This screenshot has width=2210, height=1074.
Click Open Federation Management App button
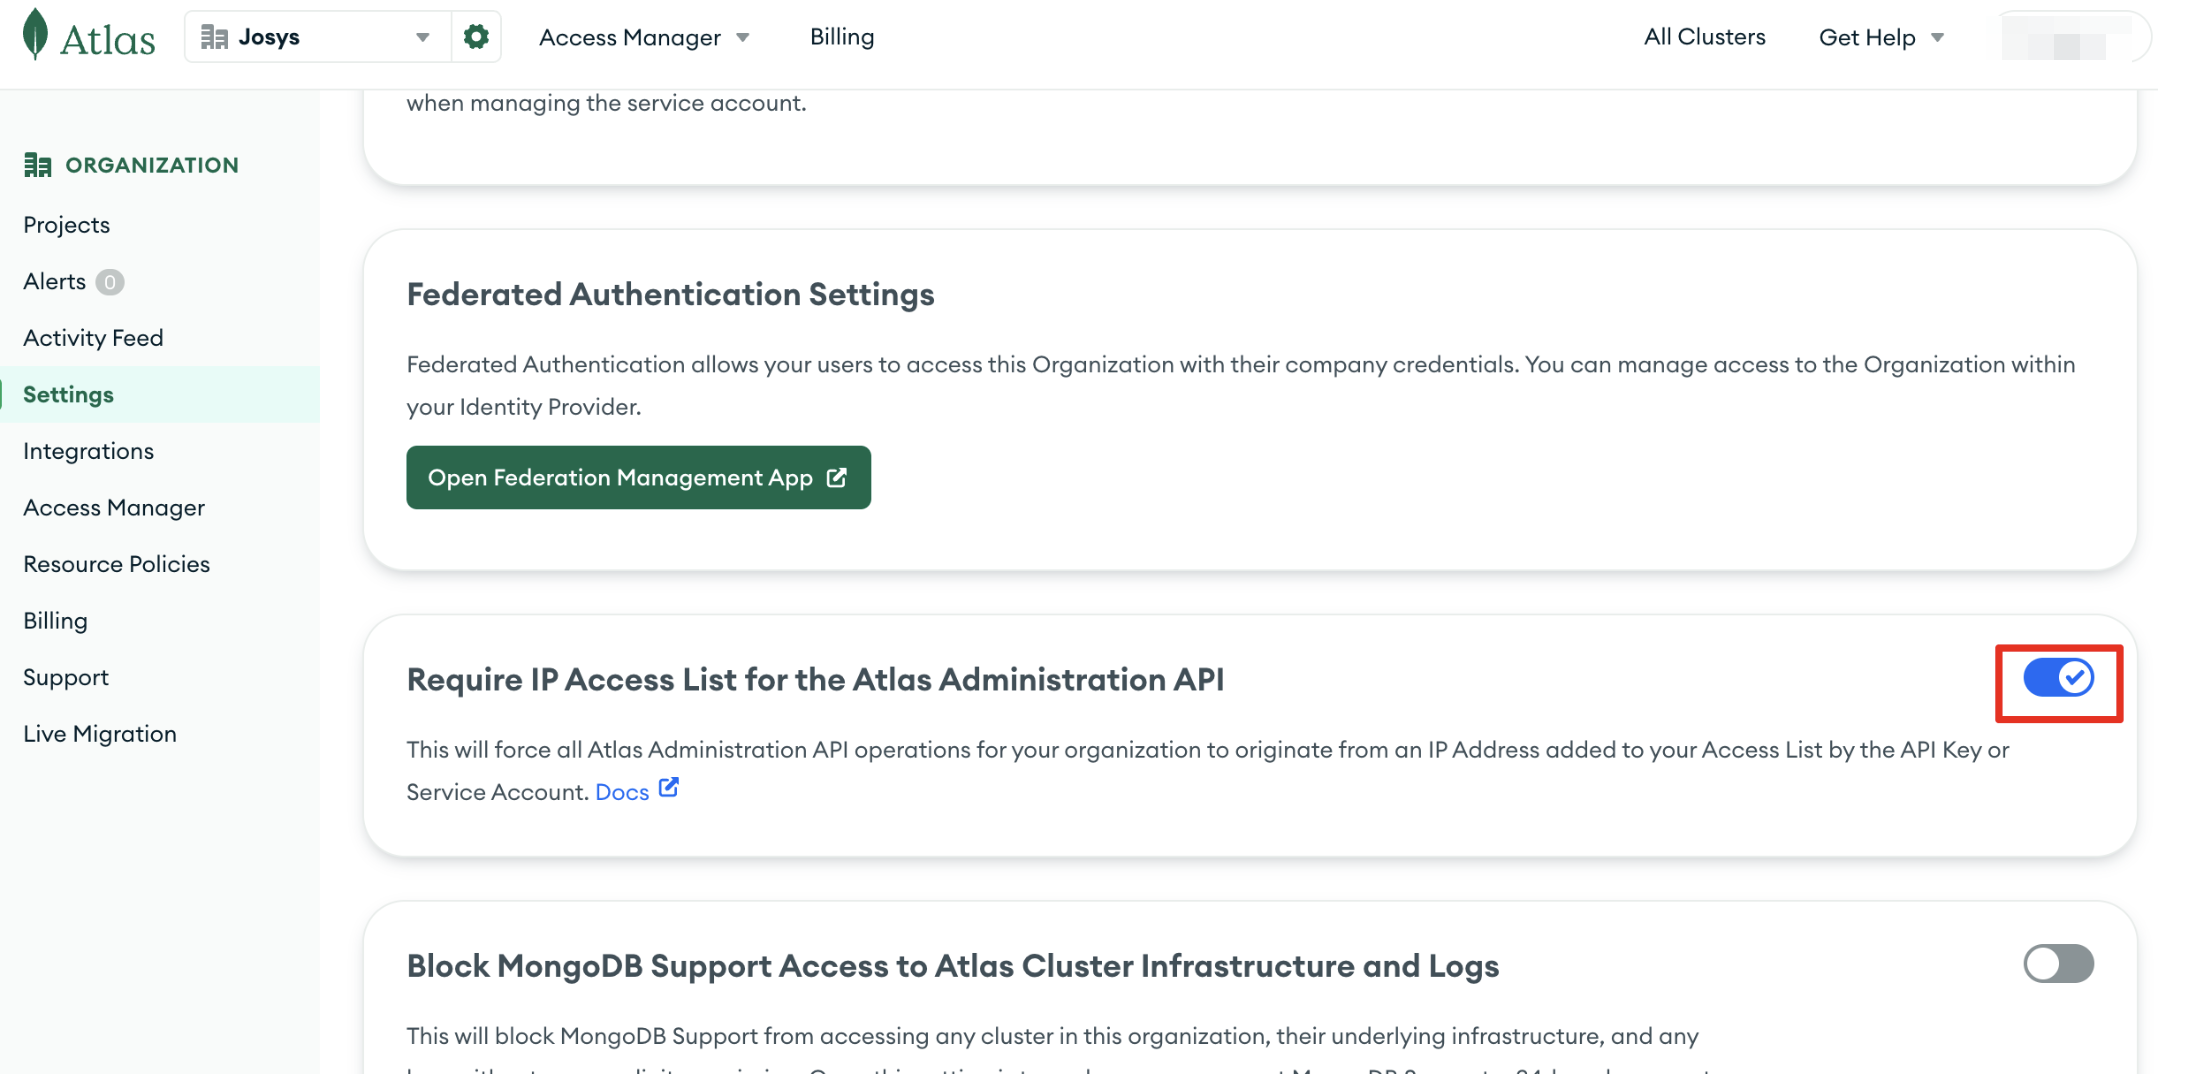638,478
